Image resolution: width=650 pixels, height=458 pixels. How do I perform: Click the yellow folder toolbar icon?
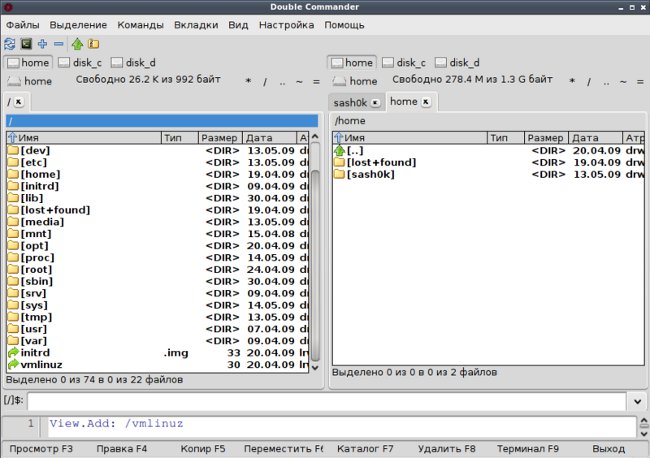click(x=94, y=44)
